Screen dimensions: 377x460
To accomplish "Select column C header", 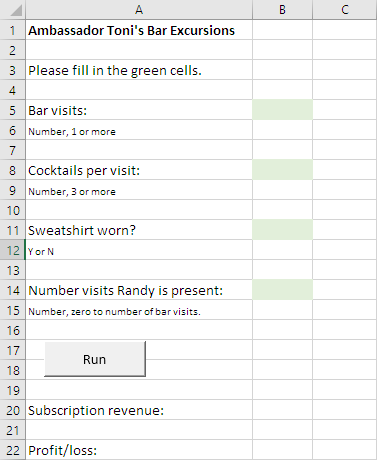I will 345,9.
